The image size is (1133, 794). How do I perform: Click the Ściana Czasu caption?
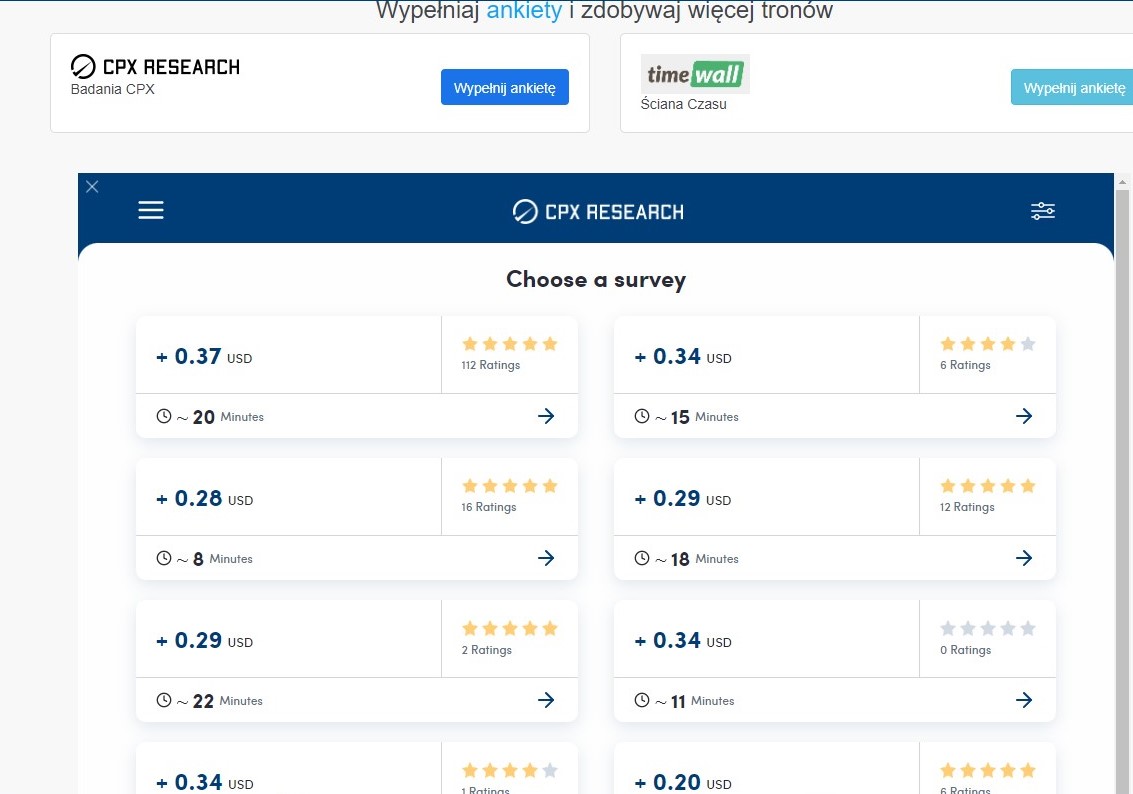tap(684, 104)
